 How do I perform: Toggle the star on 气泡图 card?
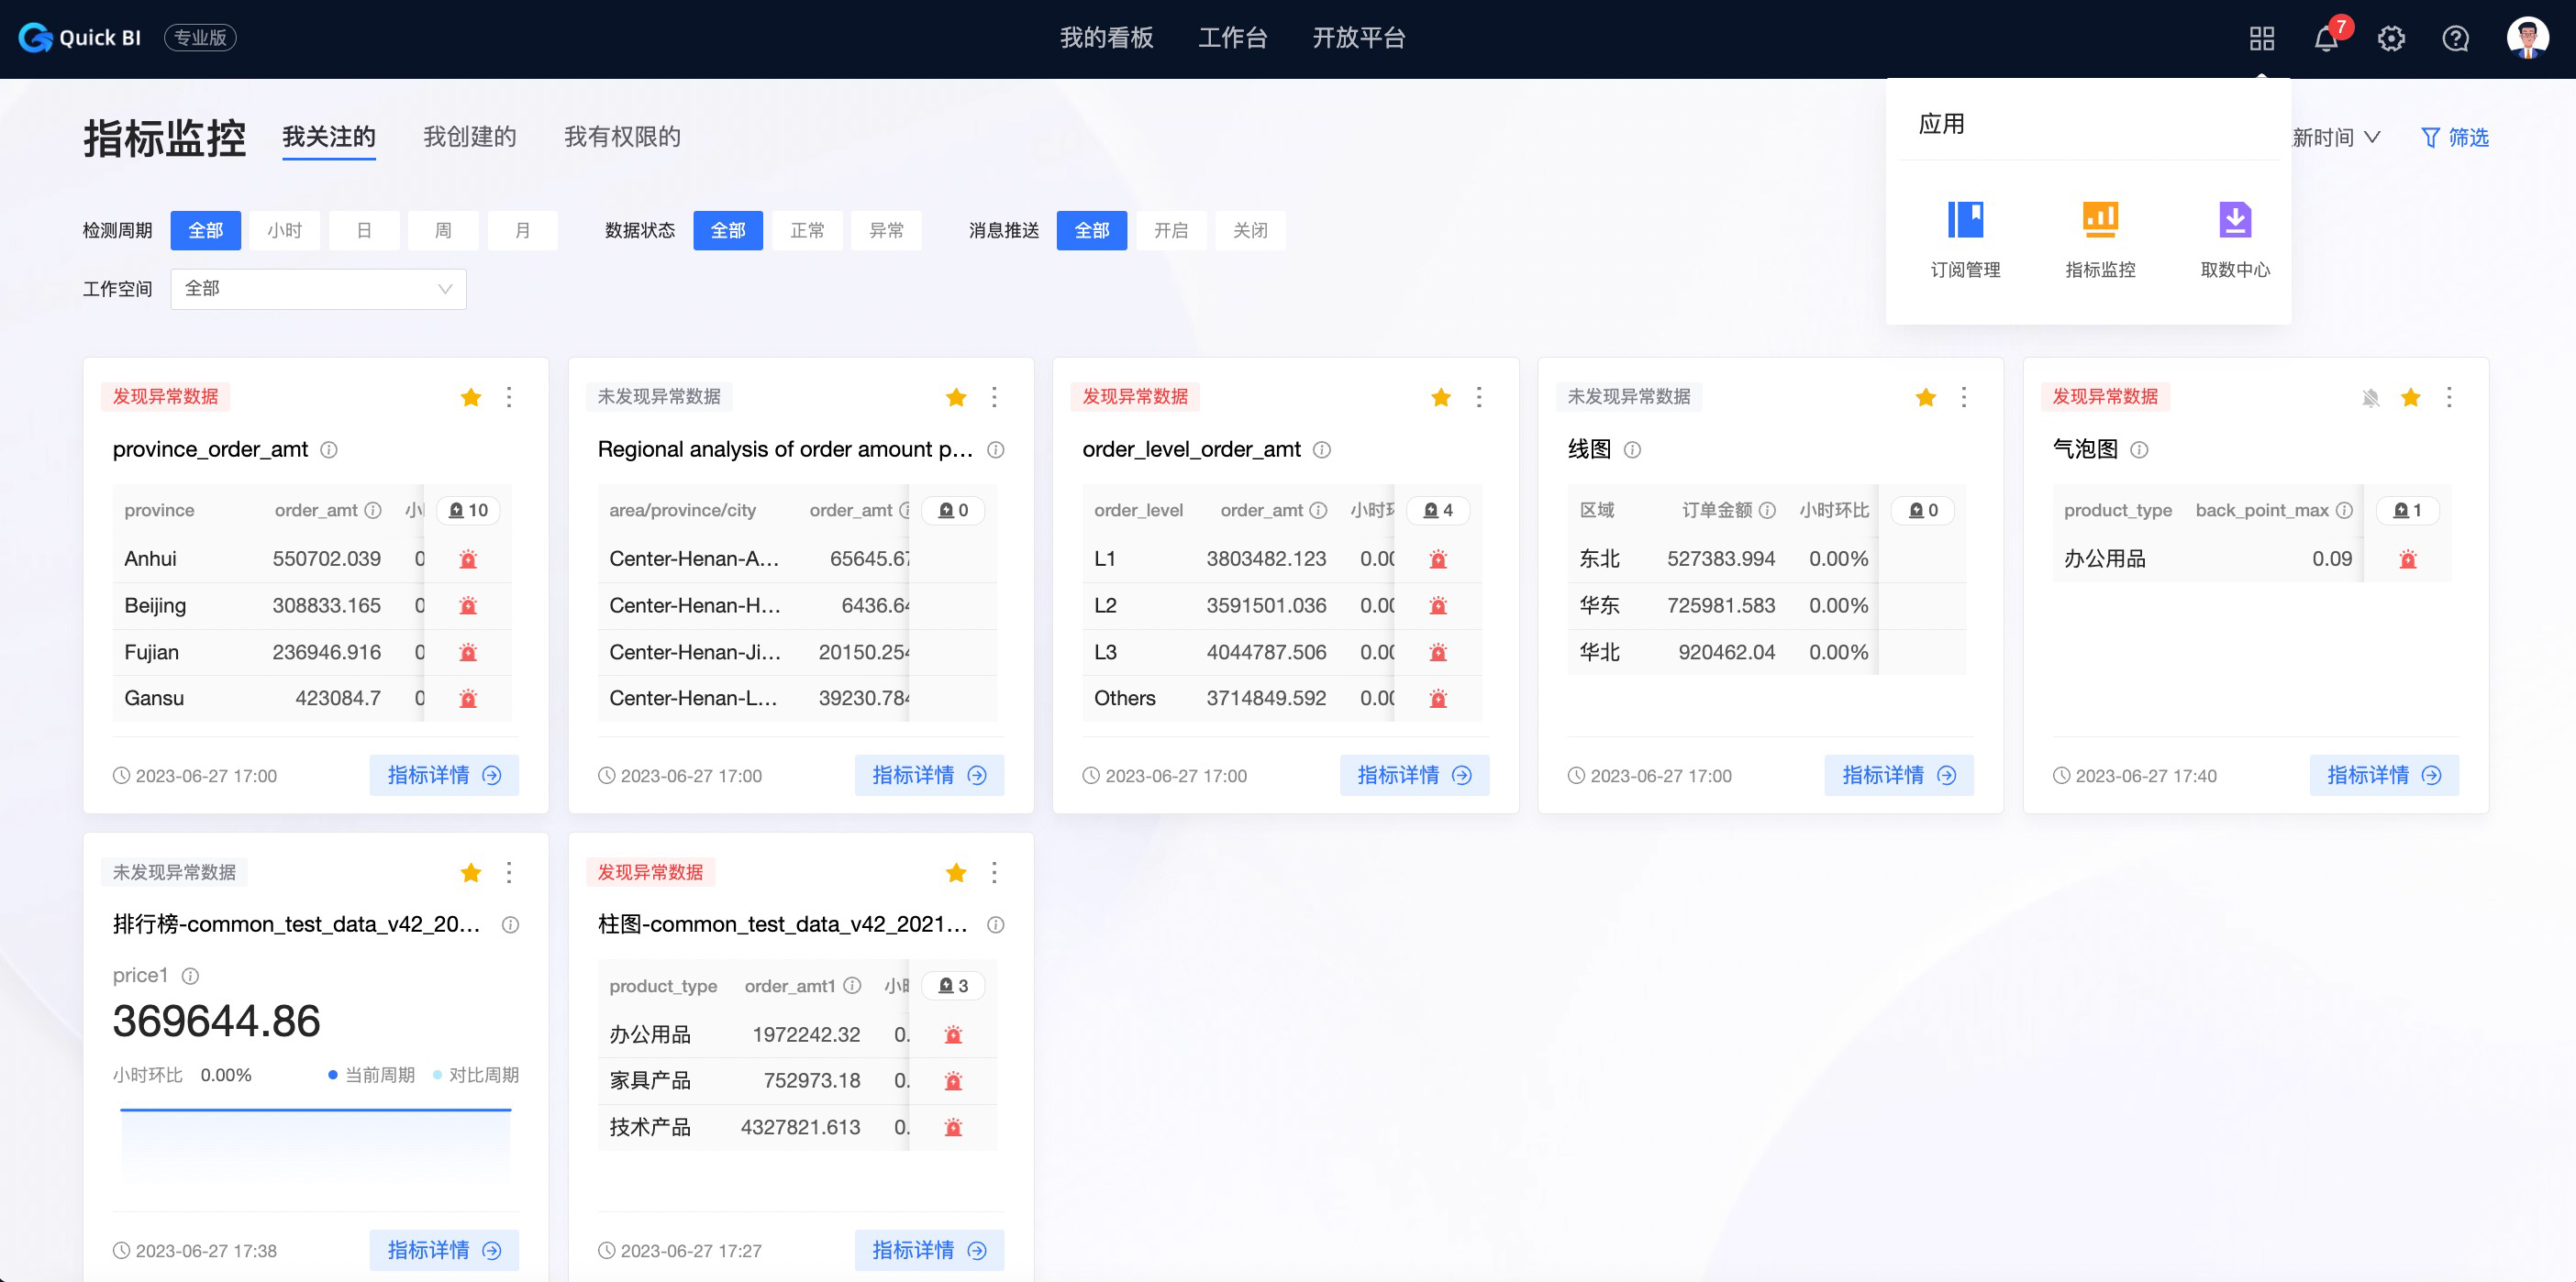(x=2411, y=398)
